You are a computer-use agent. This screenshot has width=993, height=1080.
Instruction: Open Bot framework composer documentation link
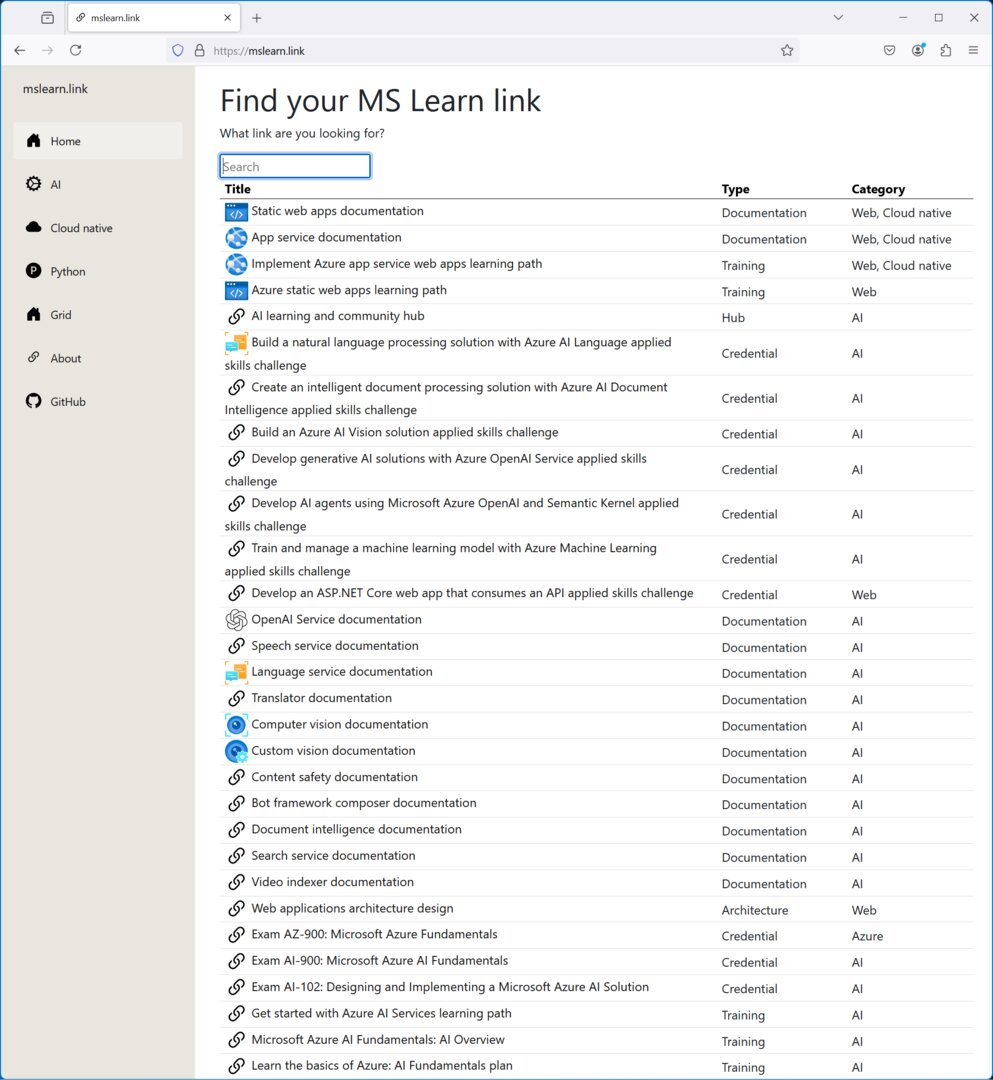point(364,802)
